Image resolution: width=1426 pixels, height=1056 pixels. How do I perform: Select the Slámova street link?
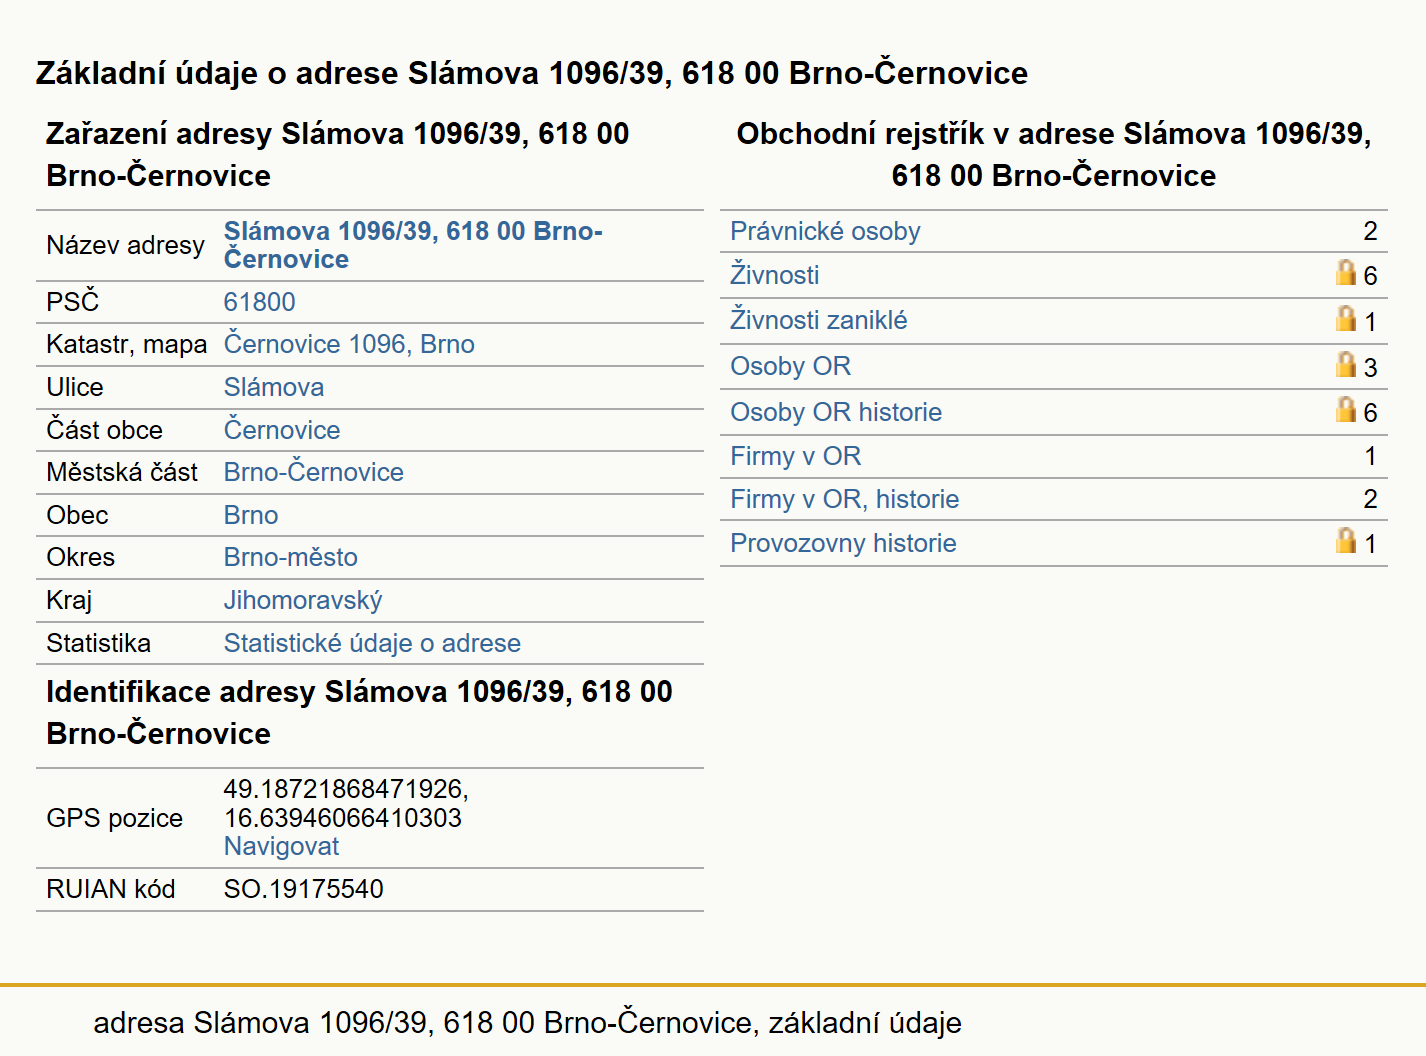tap(274, 387)
